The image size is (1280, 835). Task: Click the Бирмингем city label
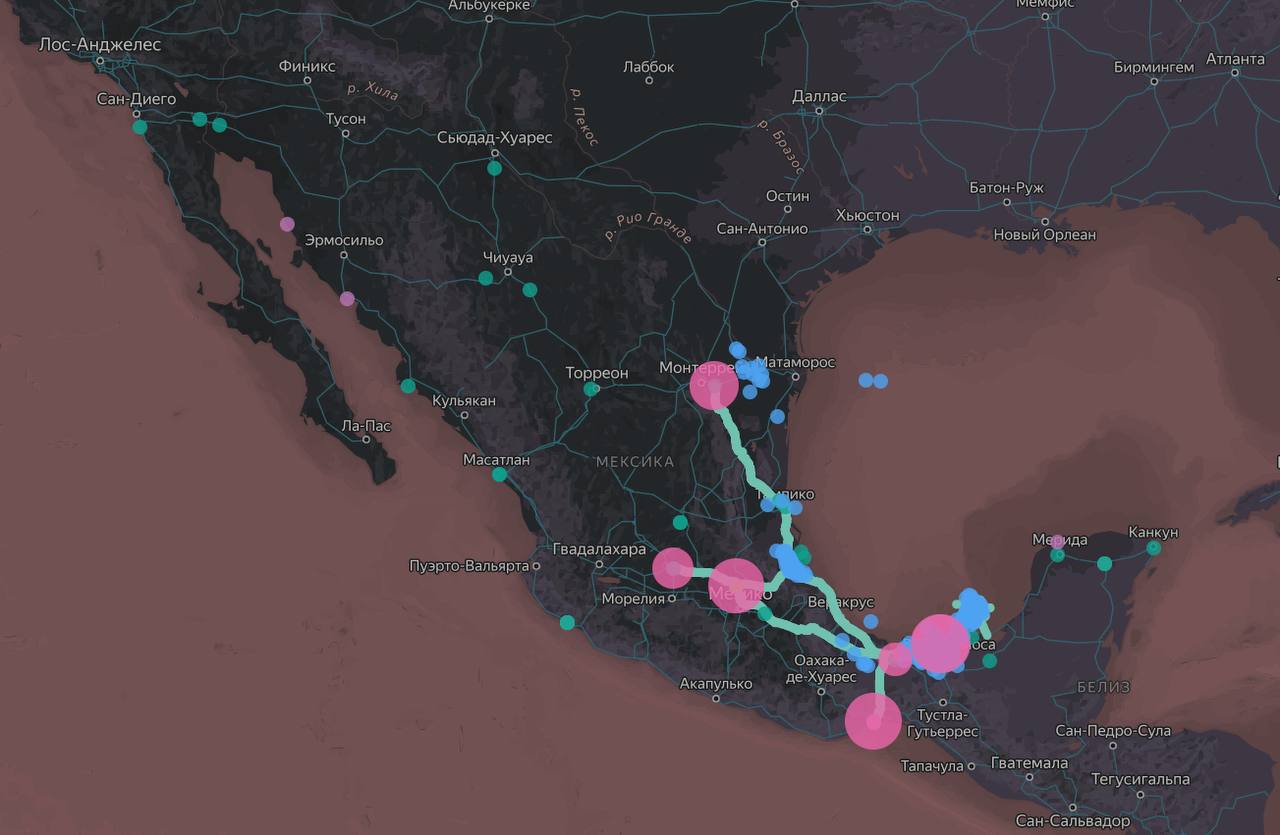pyautogui.click(x=1153, y=68)
